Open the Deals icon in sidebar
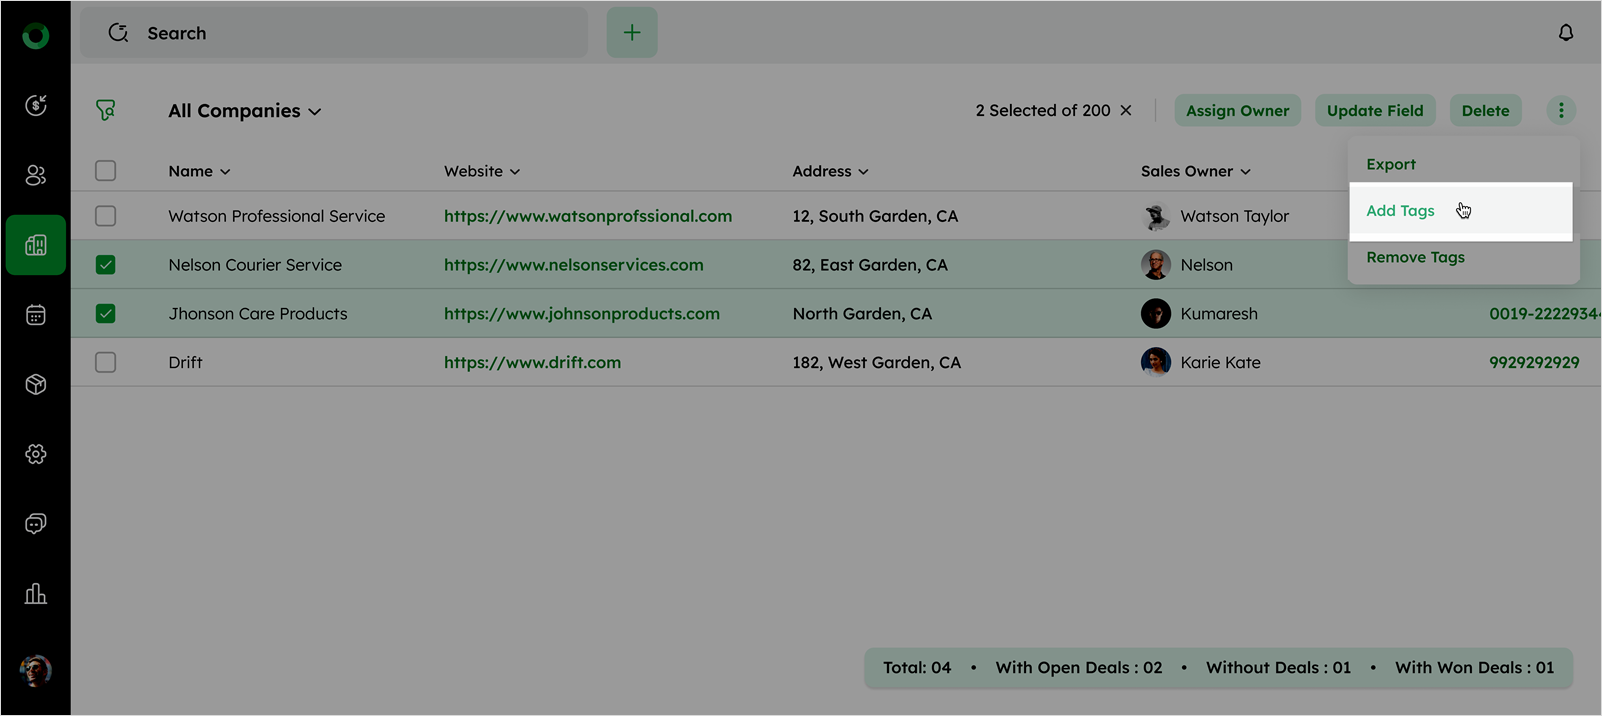Viewport: 1602px width, 716px height. pyautogui.click(x=36, y=105)
